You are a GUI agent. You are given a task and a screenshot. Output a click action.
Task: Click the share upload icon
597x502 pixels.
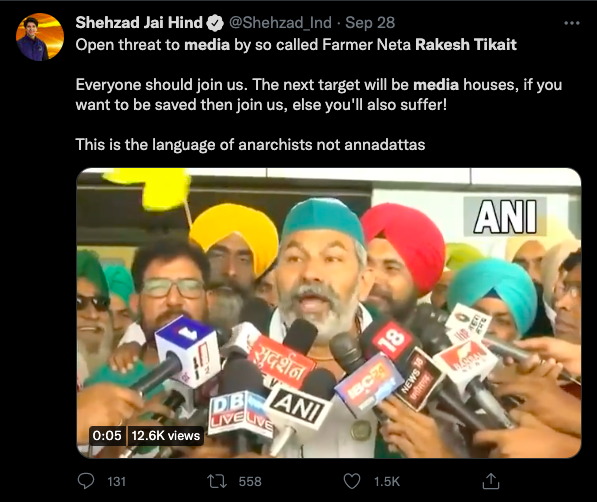click(x=491, y=481)
